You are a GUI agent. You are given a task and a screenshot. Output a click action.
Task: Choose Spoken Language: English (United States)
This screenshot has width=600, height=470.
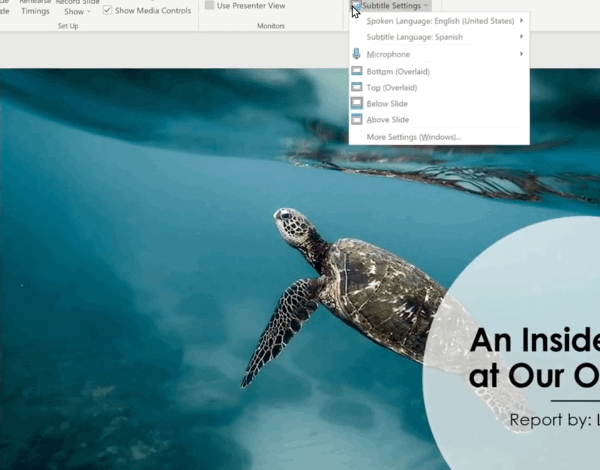pos(439,21)
